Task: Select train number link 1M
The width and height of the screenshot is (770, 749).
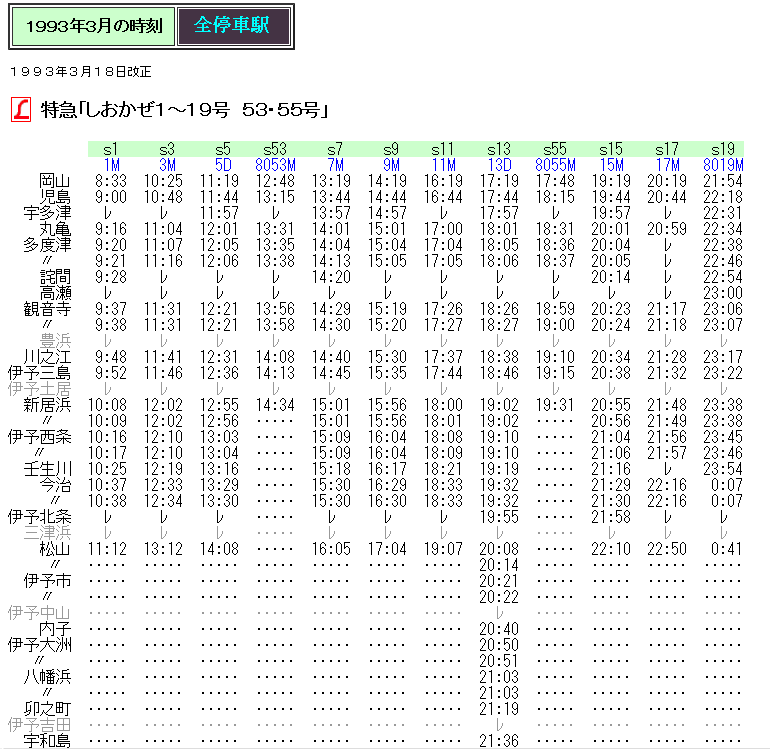Action: click(x=112, y=165)
